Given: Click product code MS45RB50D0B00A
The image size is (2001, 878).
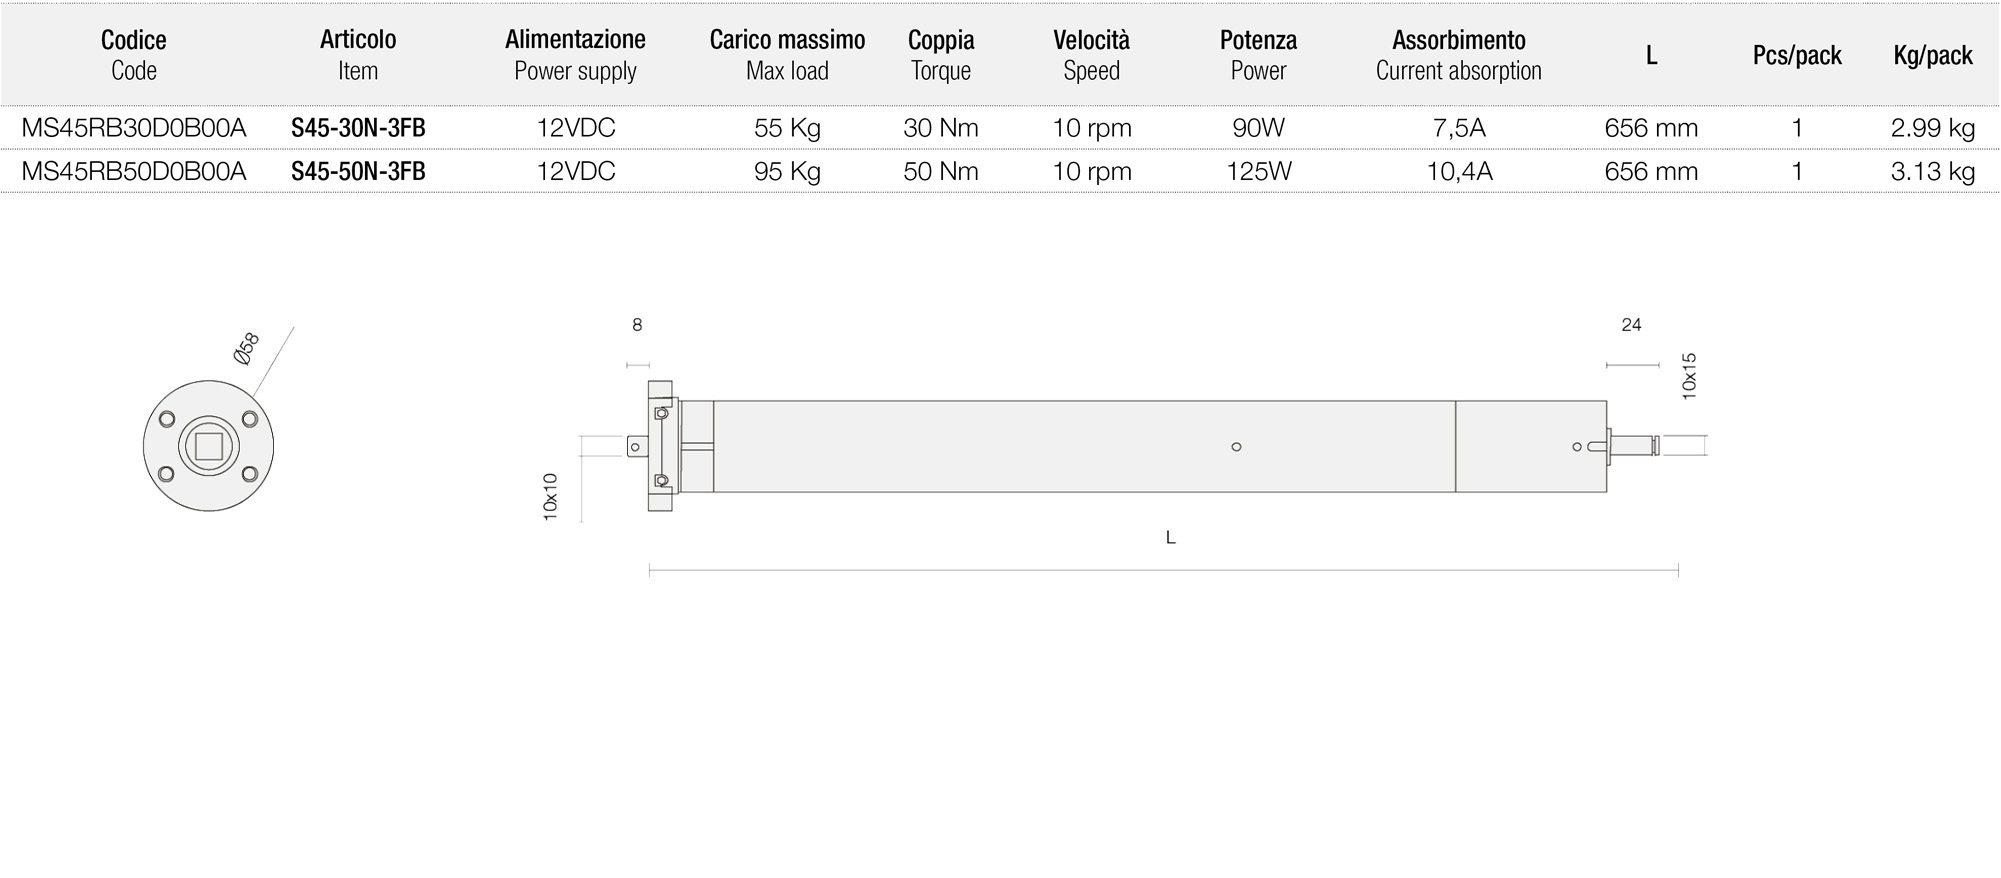Looking at the screenshot, I should point(133,171).
